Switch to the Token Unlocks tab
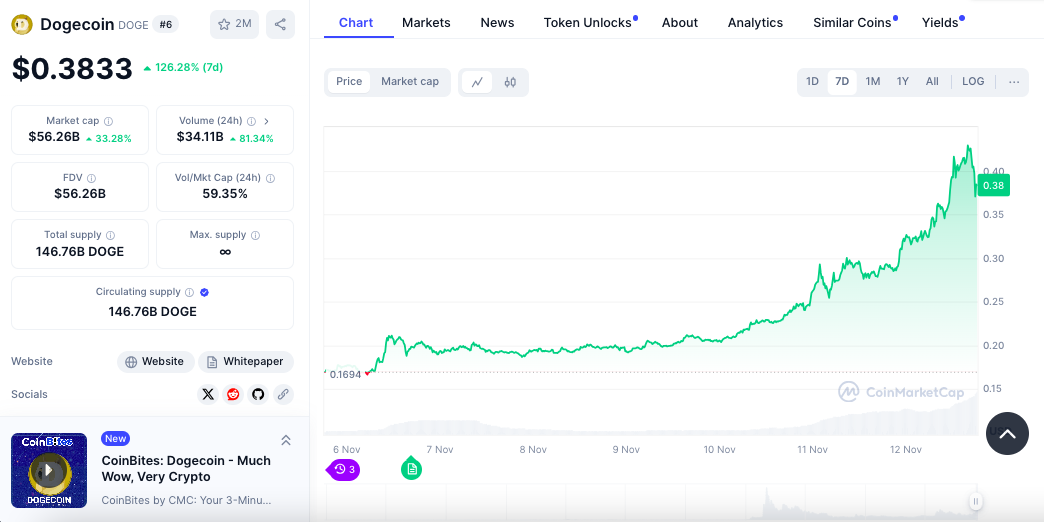 (587, 23)
